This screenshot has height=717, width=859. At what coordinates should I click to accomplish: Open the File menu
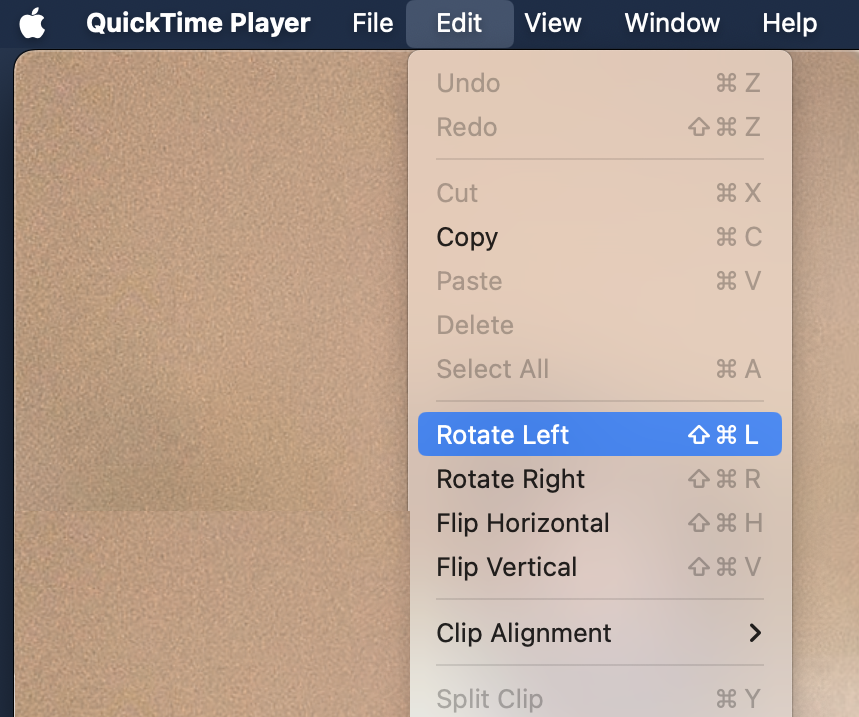(x=372, y=23)
